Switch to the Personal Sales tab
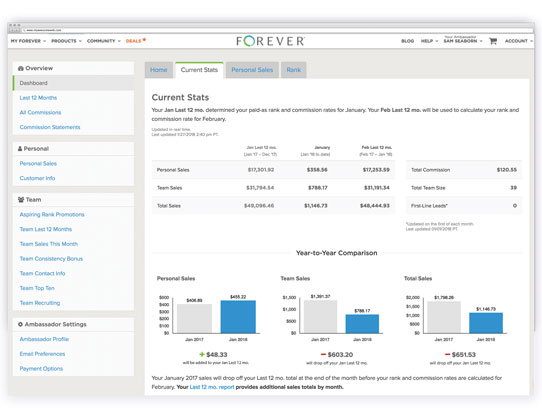The height and width of the screenshot is (411, 542). pyautogui.click(x=252, y=70)
